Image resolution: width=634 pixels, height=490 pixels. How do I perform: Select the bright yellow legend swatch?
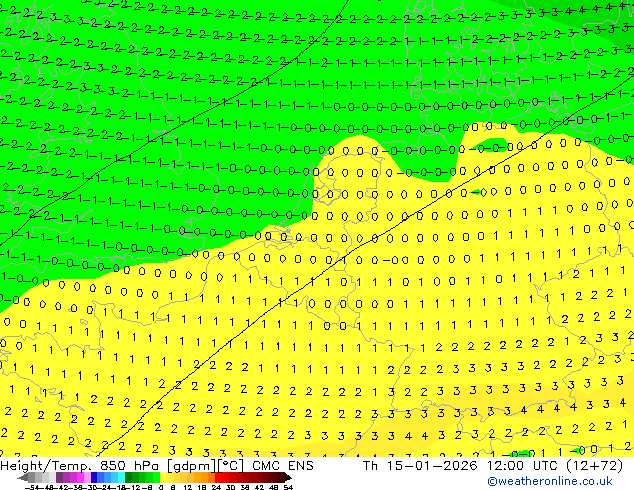(x=163, y=477)
